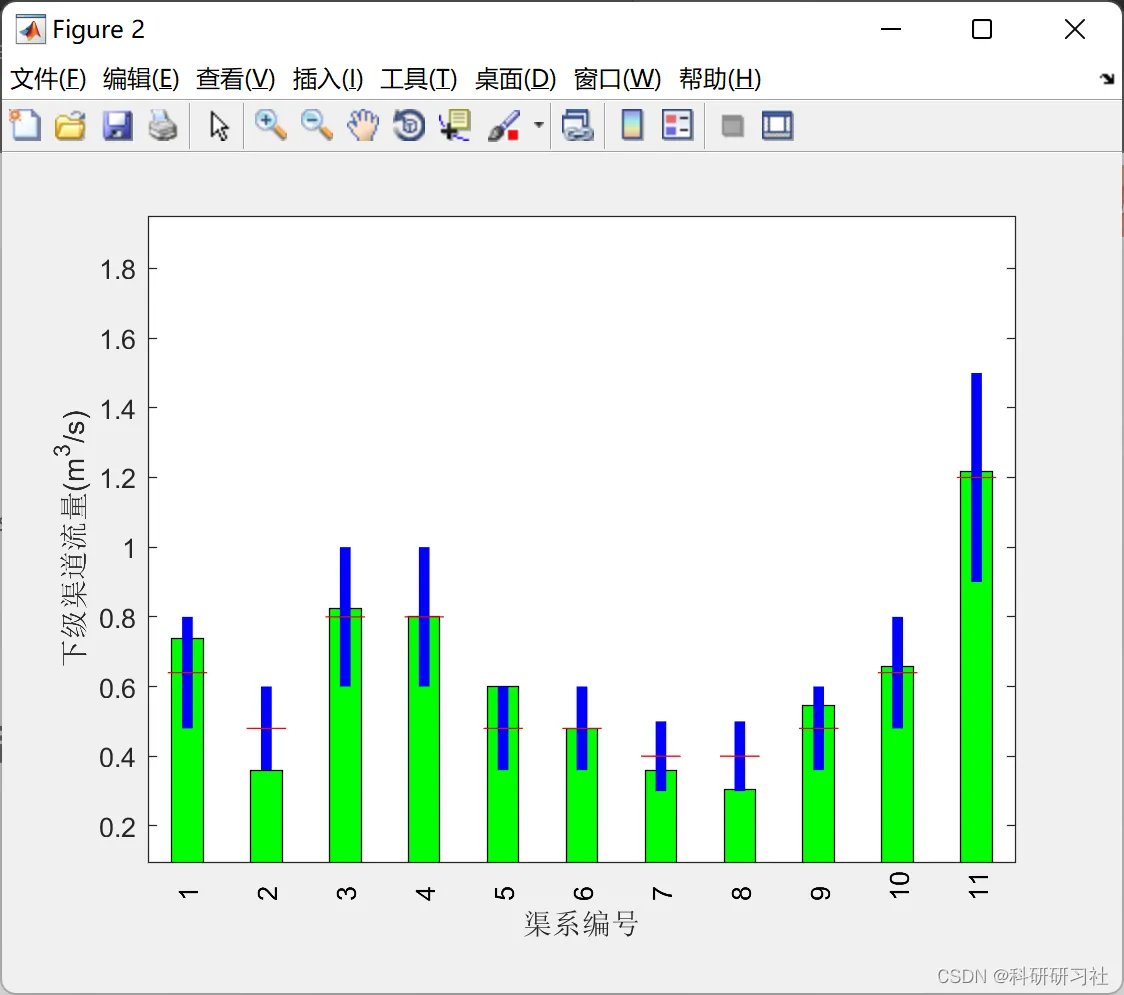Open the 编辑(E) menu
The width and height of the screenshot is (1124, 995).
point(141,79)
